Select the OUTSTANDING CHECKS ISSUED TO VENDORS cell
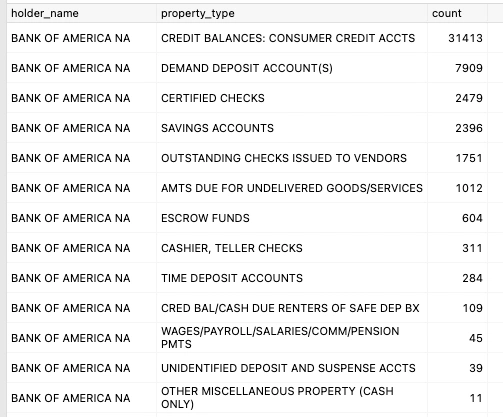The image size is (503, 417). [x=292, y=158]
